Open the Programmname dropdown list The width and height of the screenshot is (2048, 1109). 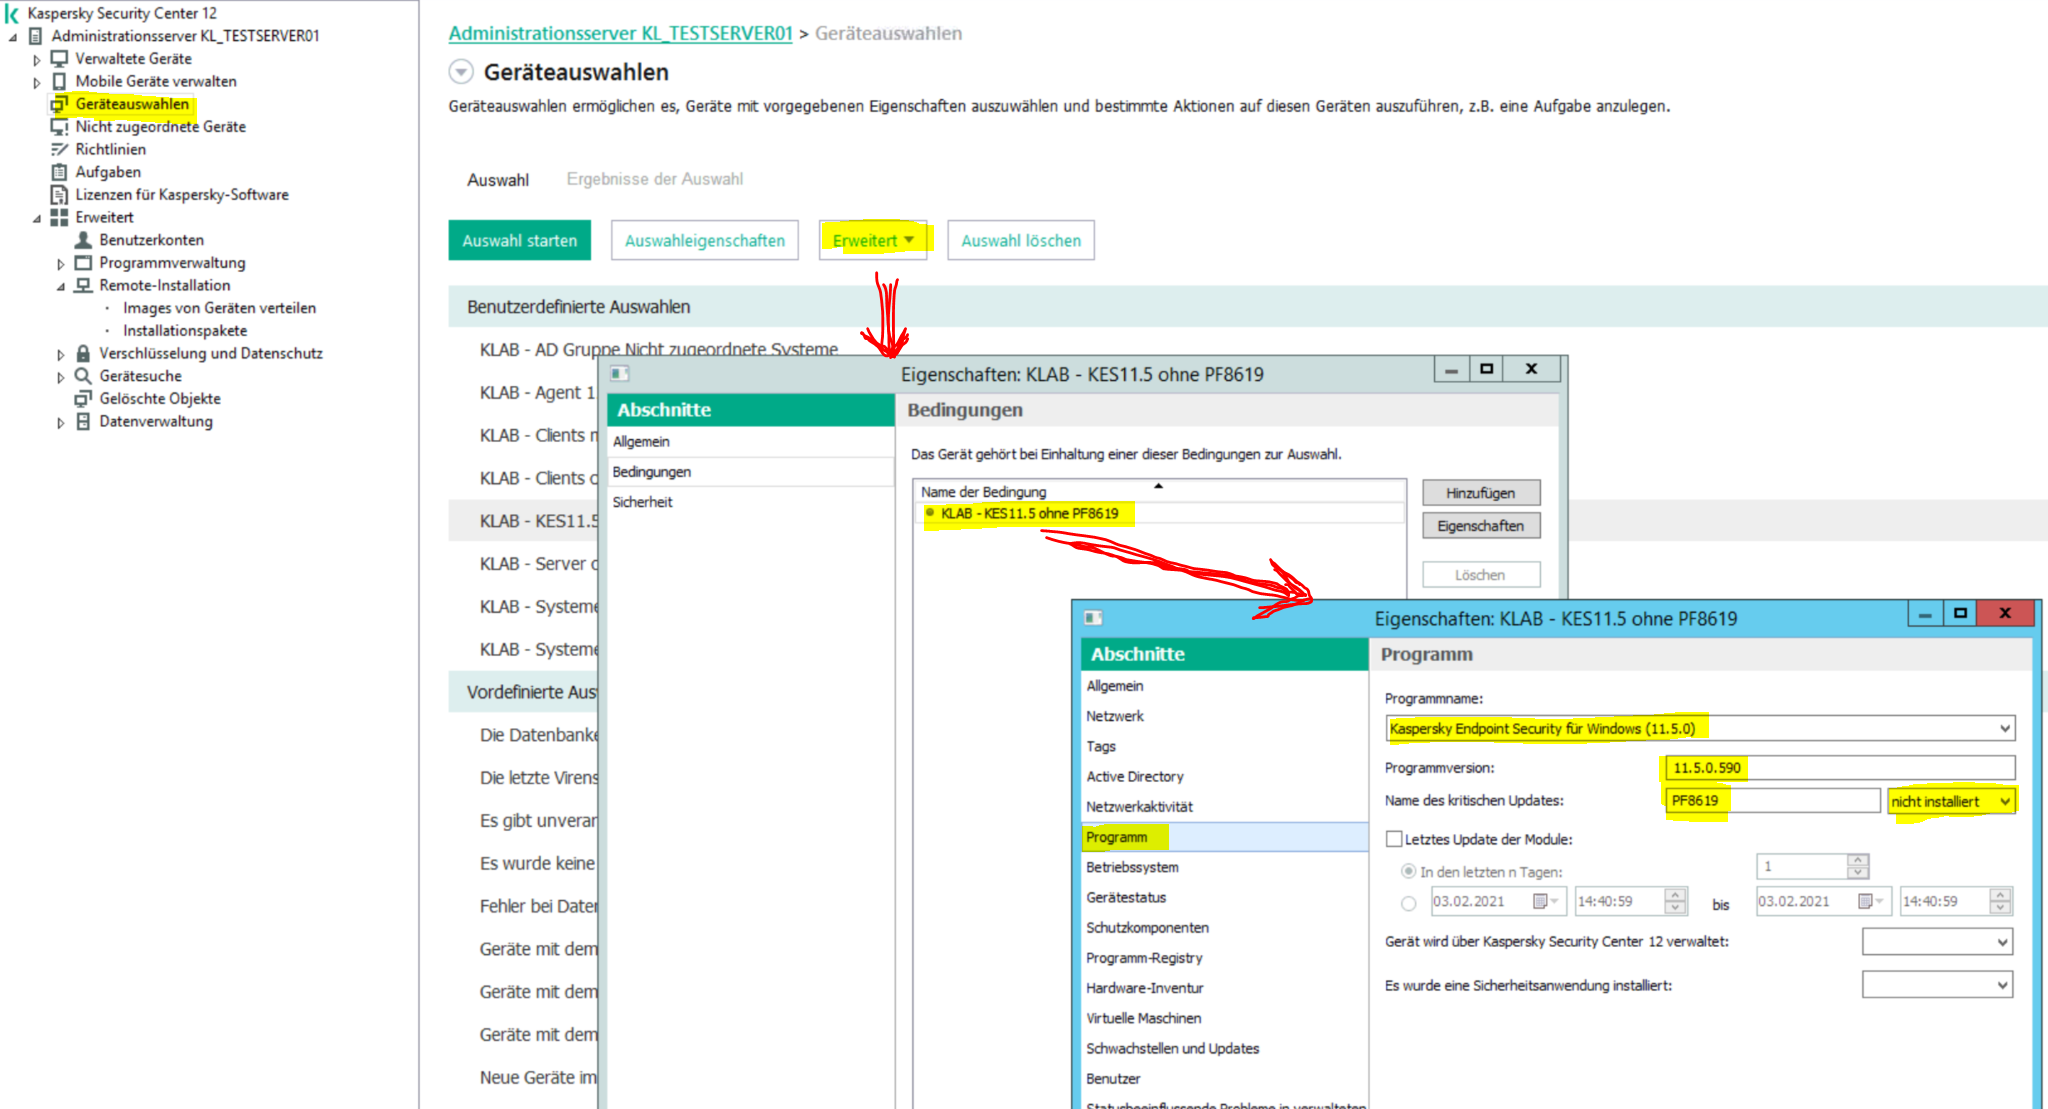point(2004,729)
